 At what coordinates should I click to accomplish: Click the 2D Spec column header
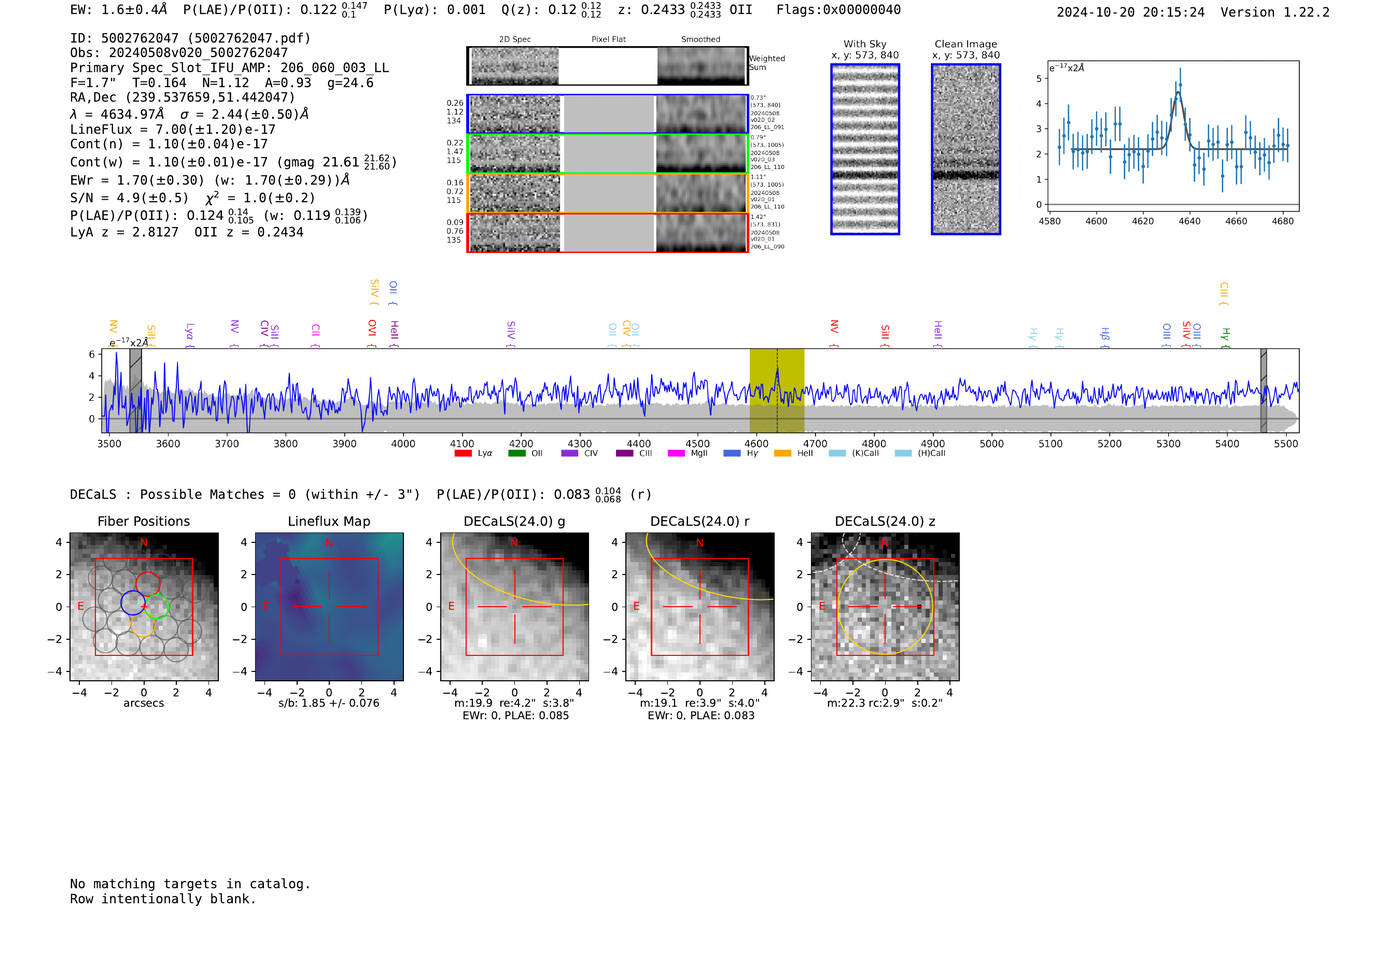[515, 40]
